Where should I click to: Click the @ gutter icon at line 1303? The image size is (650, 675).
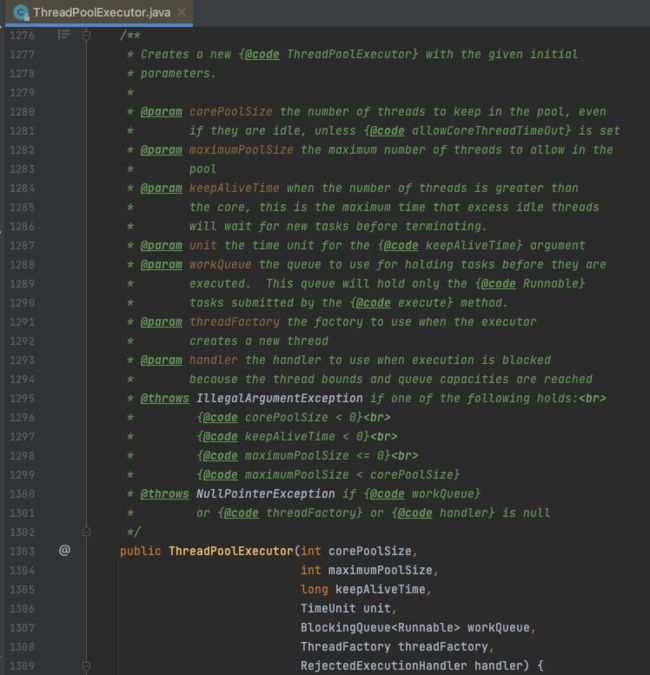tap(65, 551)
